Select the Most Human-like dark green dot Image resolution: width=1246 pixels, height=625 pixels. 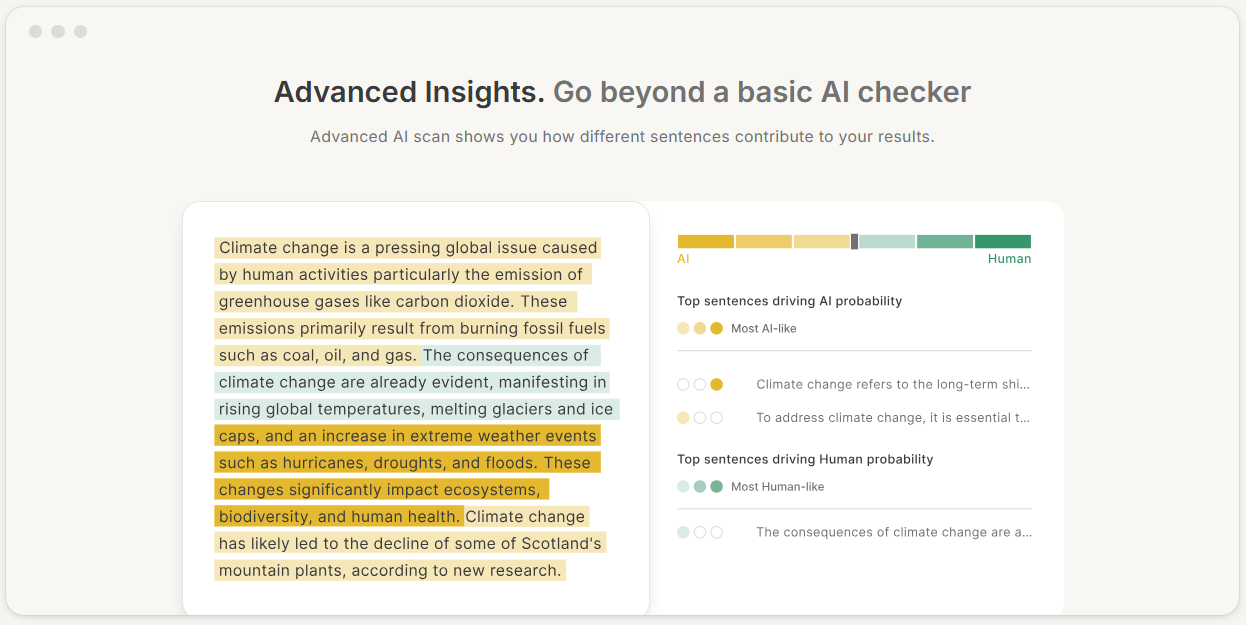(717, 486)
